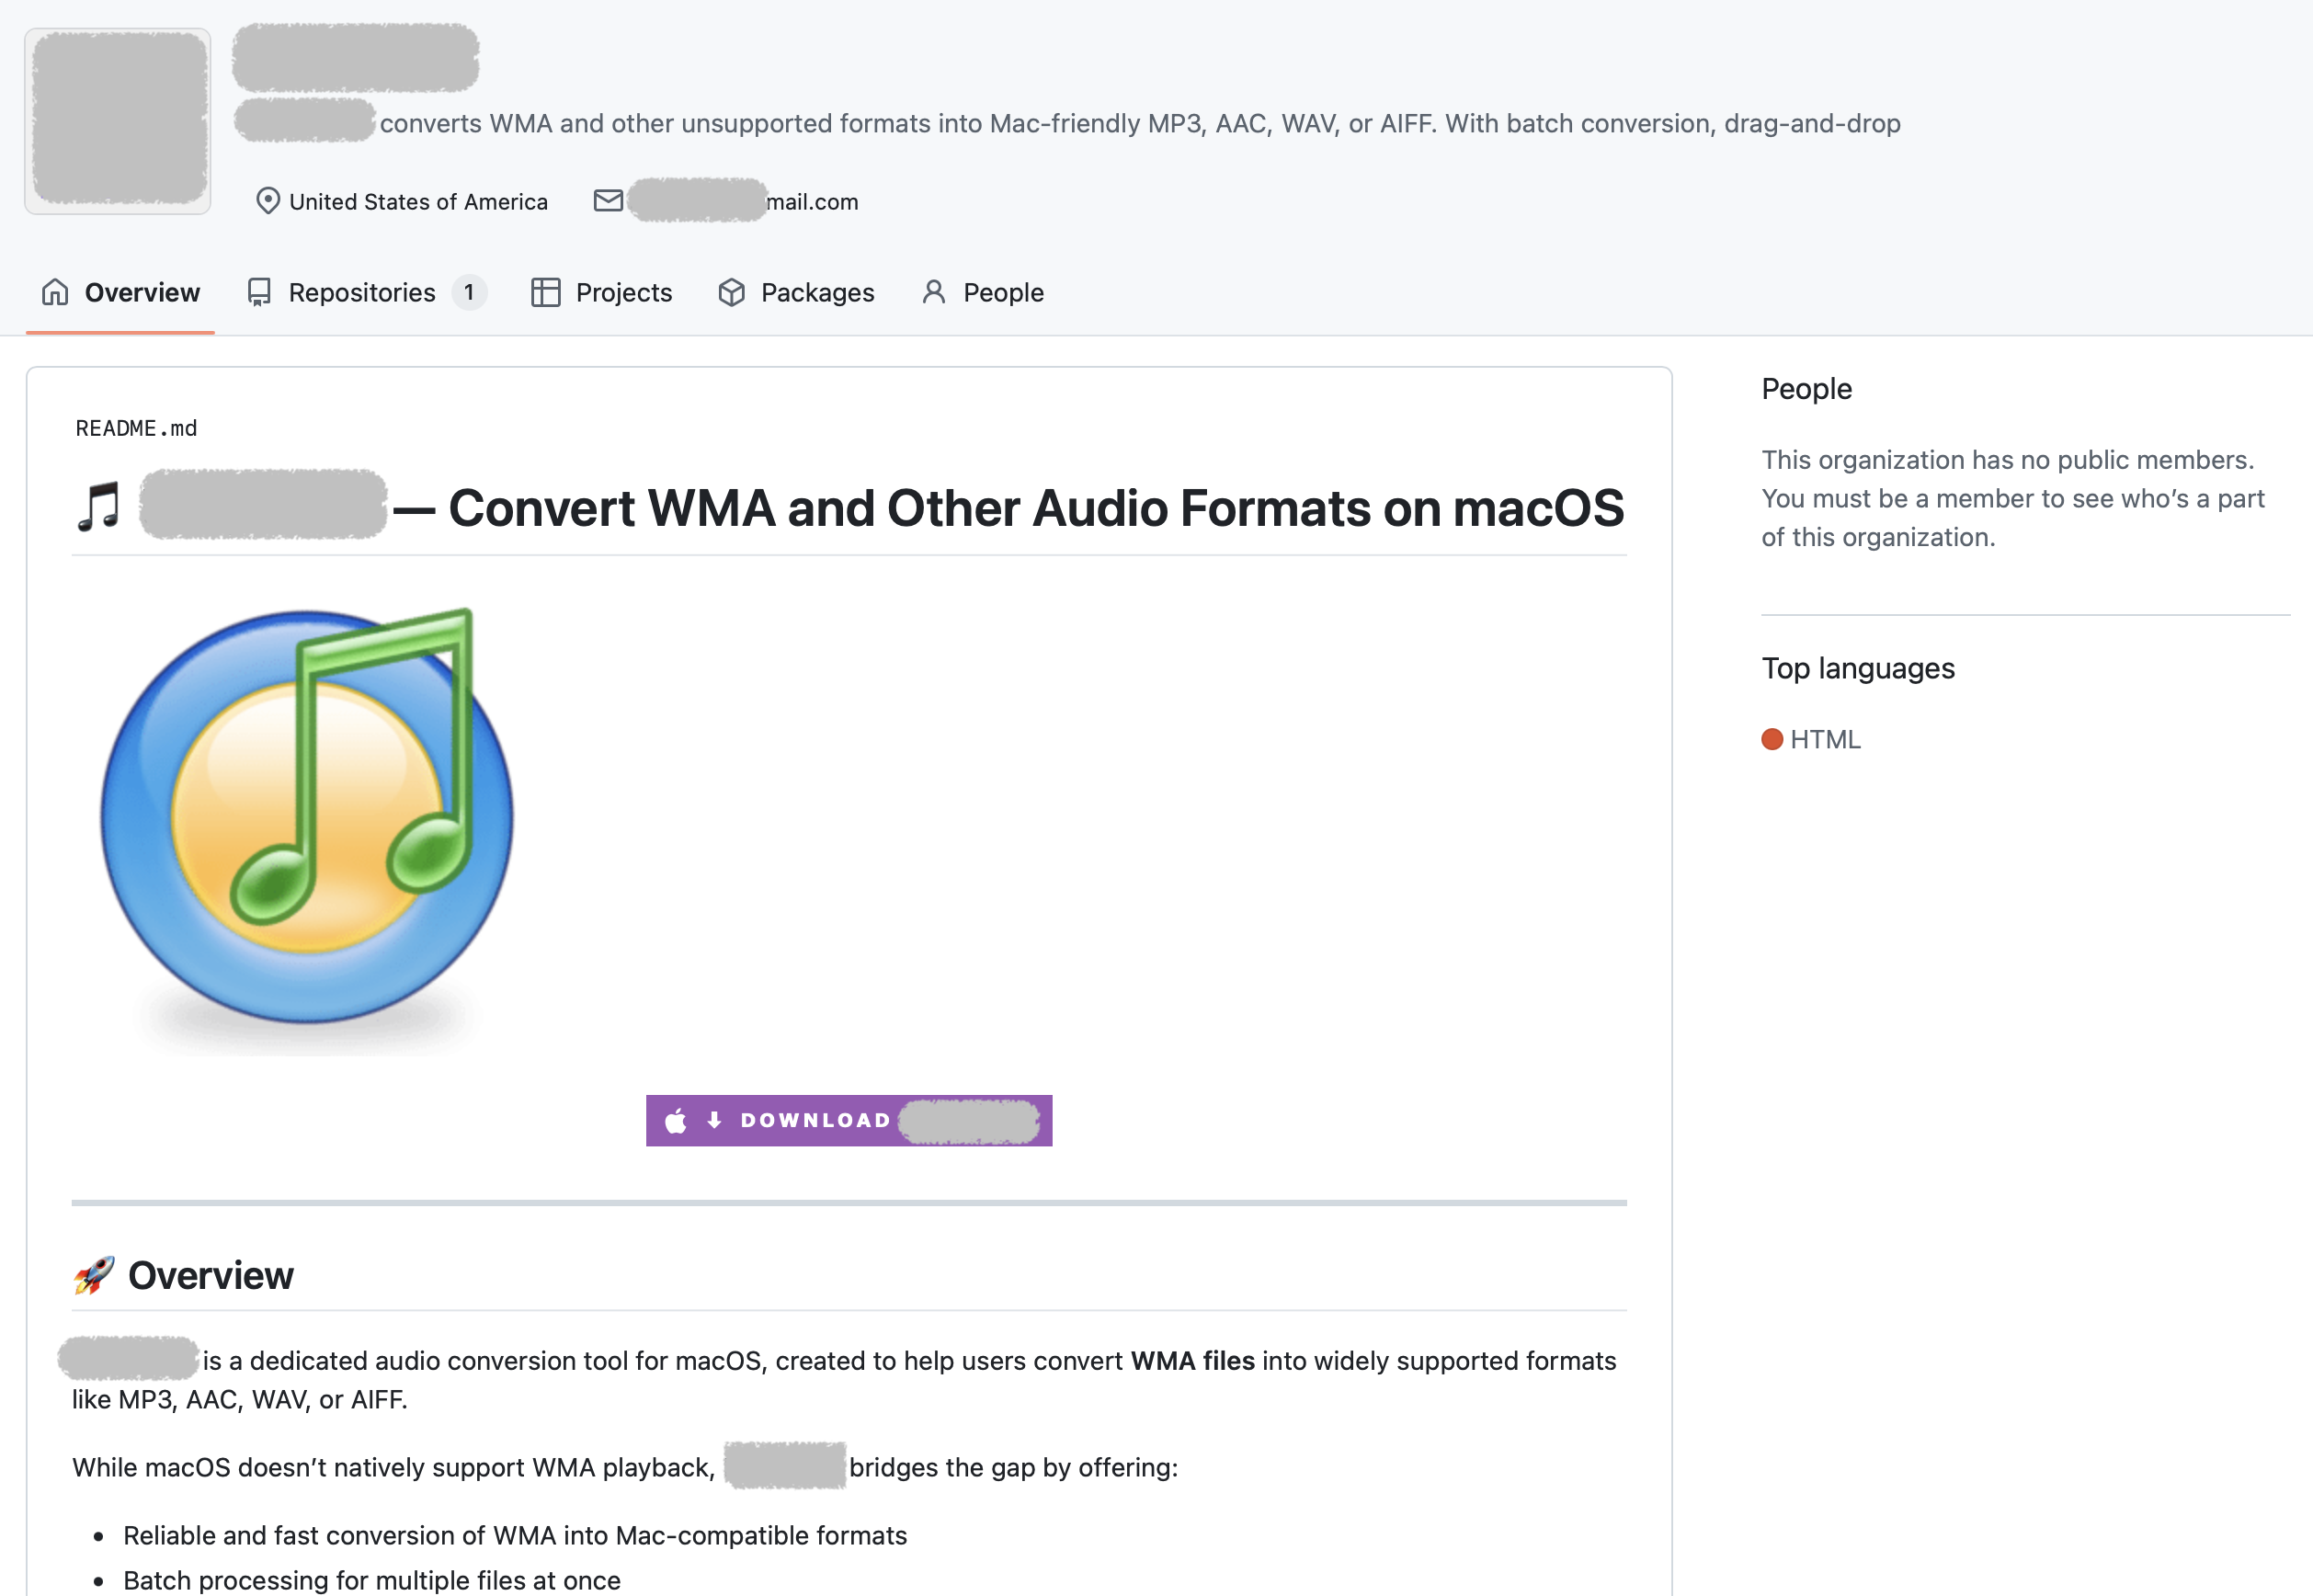Click the Projects table icon
The height and width of the screenshot is (1596, 2313).
point(545,292)
